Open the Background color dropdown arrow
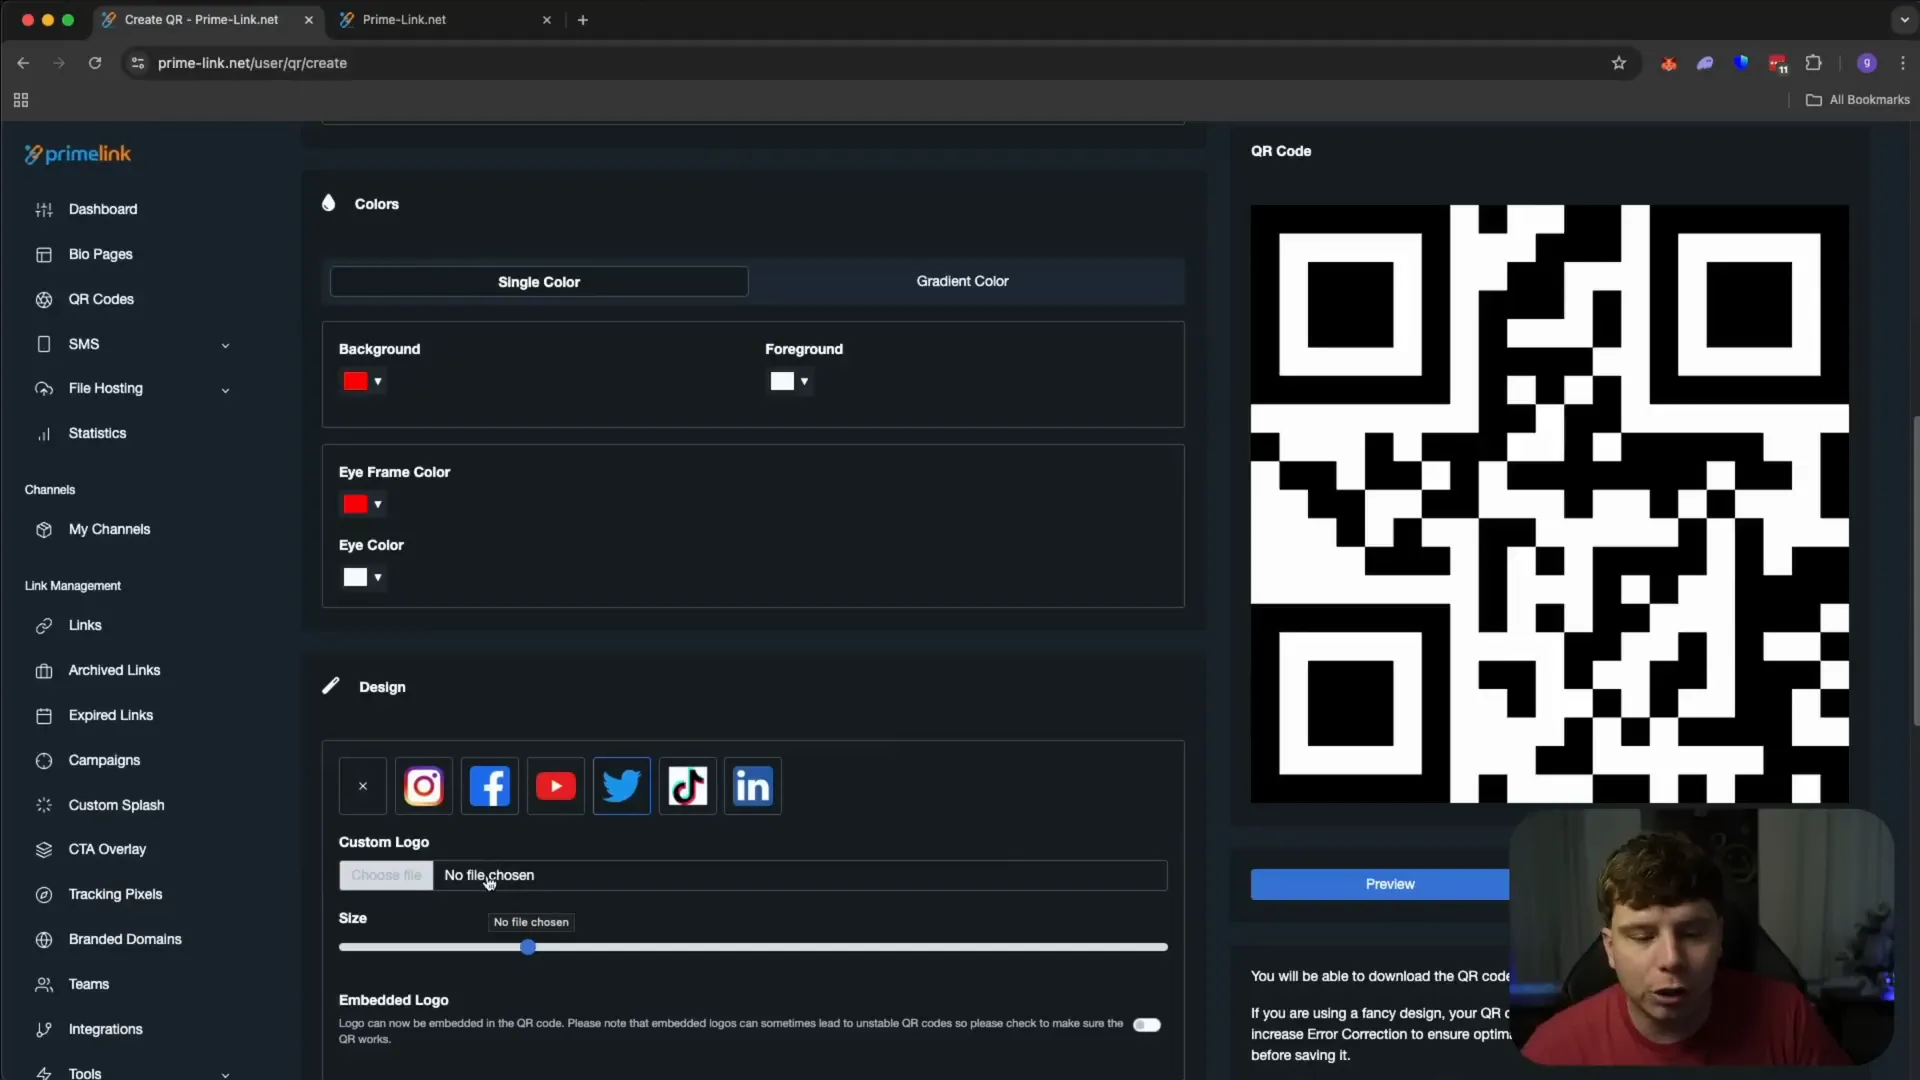The width and height of the screenshot is (1920, 1080). 378,381
